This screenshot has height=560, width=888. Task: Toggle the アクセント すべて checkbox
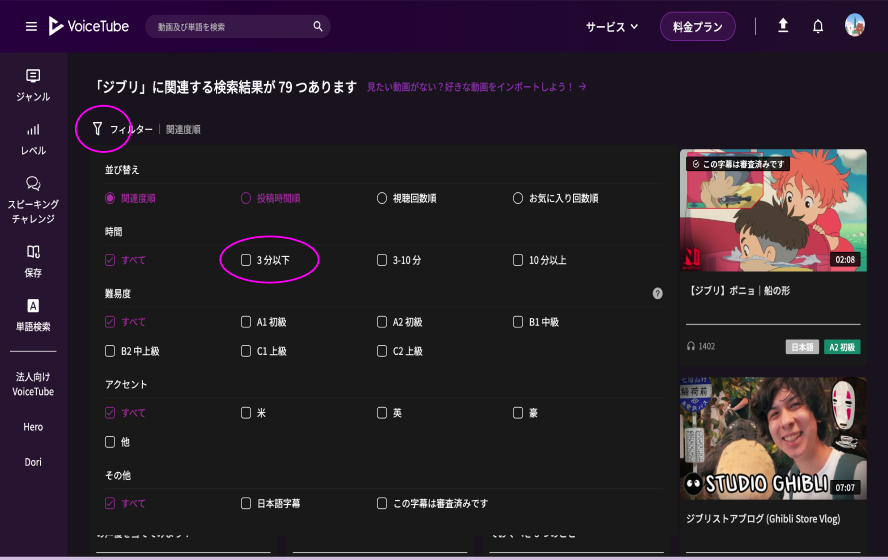coord(110,413)
